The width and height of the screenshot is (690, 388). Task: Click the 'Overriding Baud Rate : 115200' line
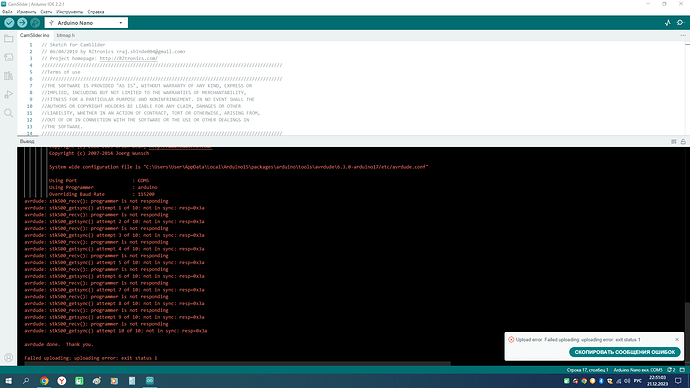tap(102, 194)
